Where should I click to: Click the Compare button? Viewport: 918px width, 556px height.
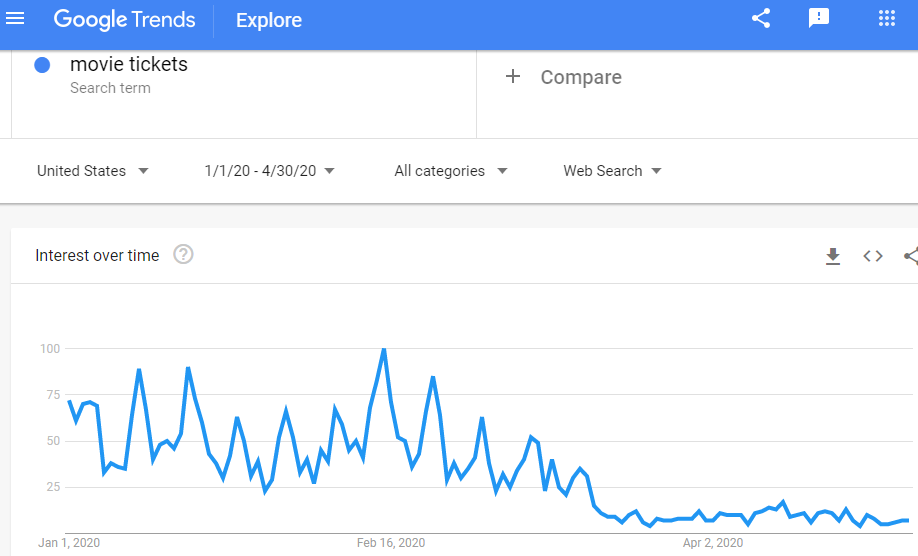tap(580, 77)
